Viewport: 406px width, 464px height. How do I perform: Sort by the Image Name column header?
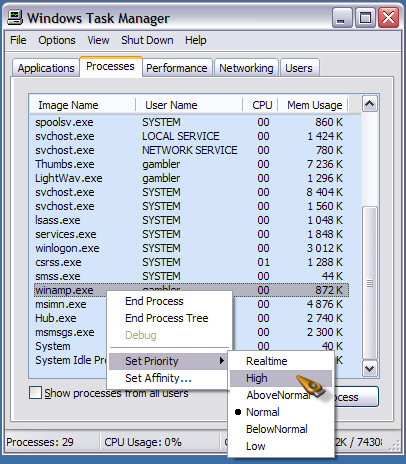(83, 105)
